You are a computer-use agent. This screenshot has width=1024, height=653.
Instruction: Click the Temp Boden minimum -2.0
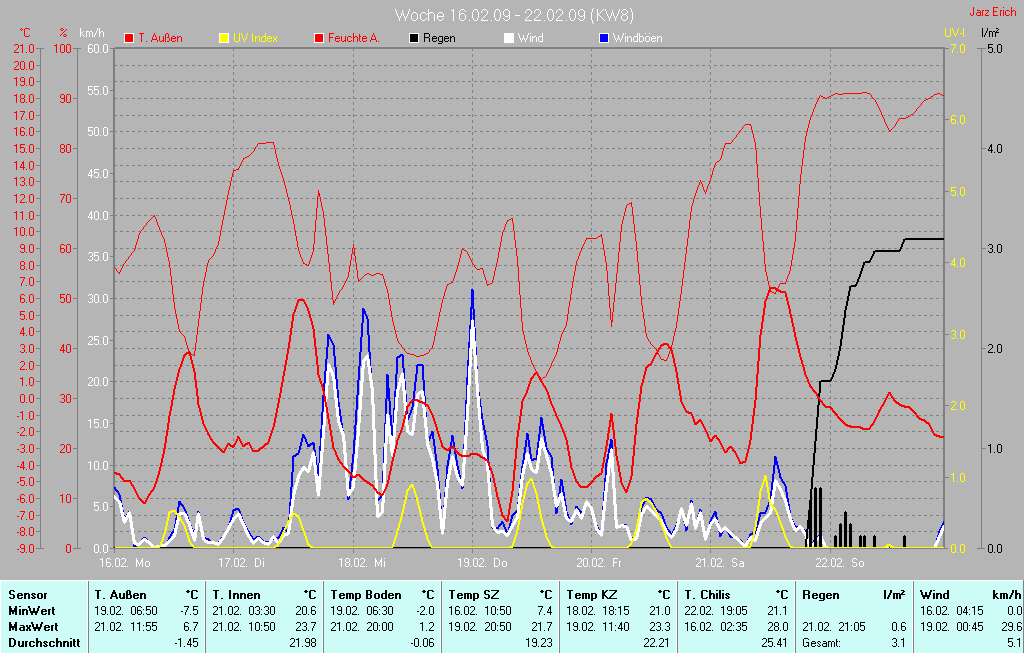tap(425, 611)
